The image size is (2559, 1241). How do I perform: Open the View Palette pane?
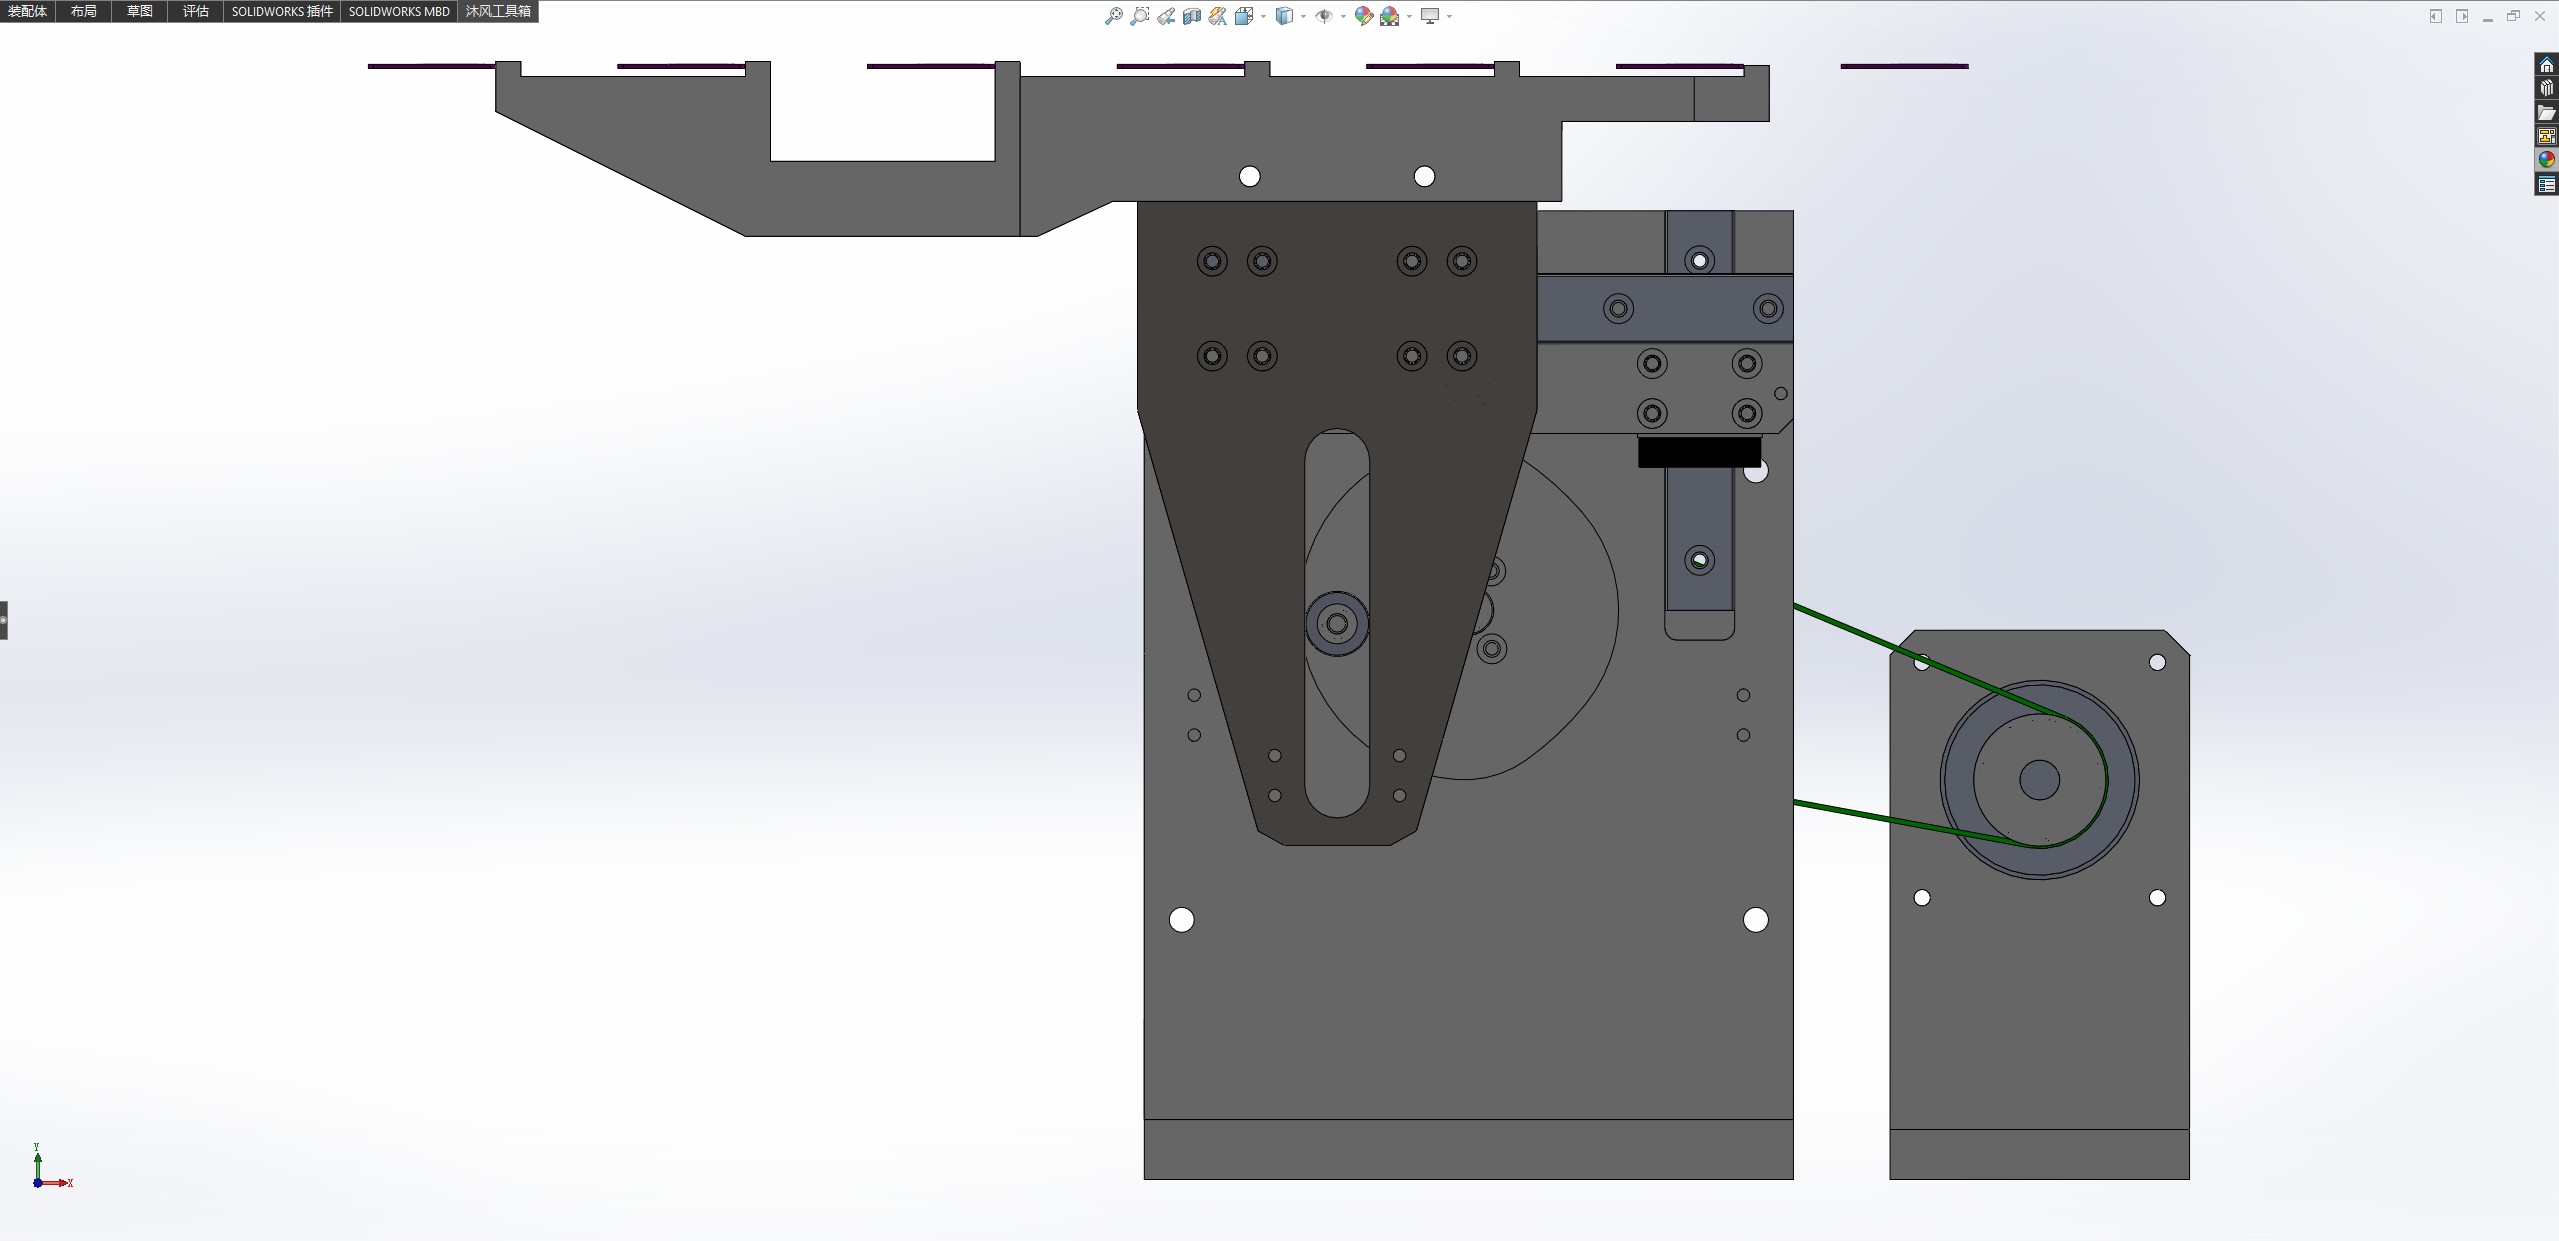[2546, 136]
